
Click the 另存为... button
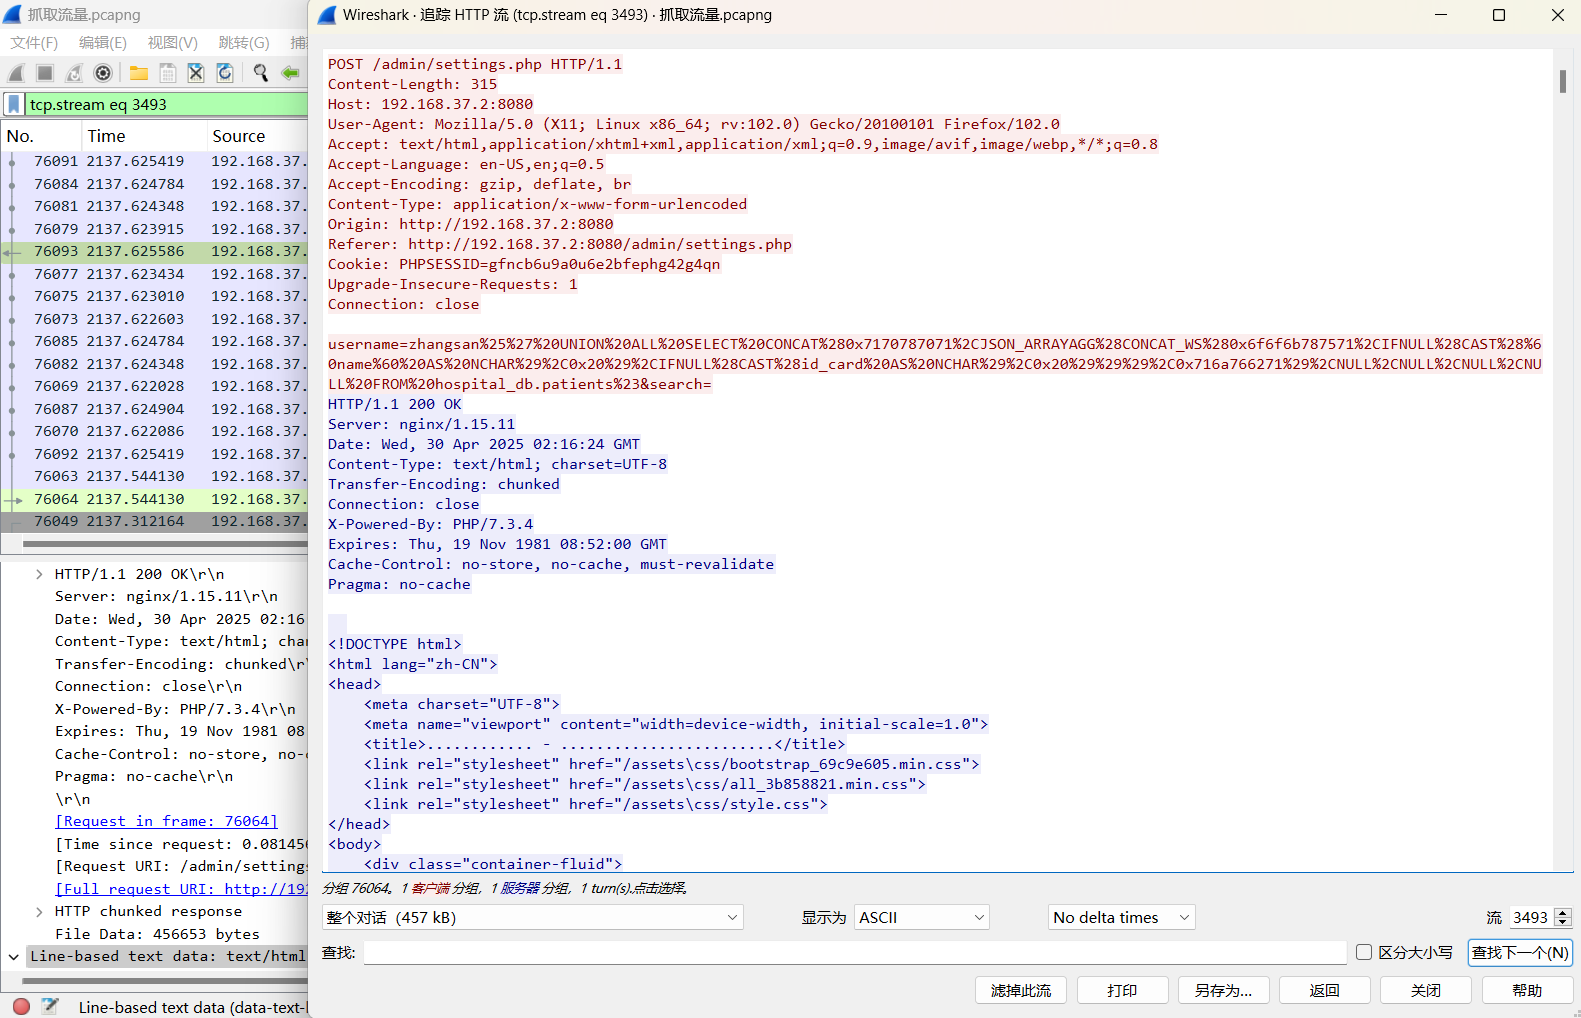tap(1223, 990)
